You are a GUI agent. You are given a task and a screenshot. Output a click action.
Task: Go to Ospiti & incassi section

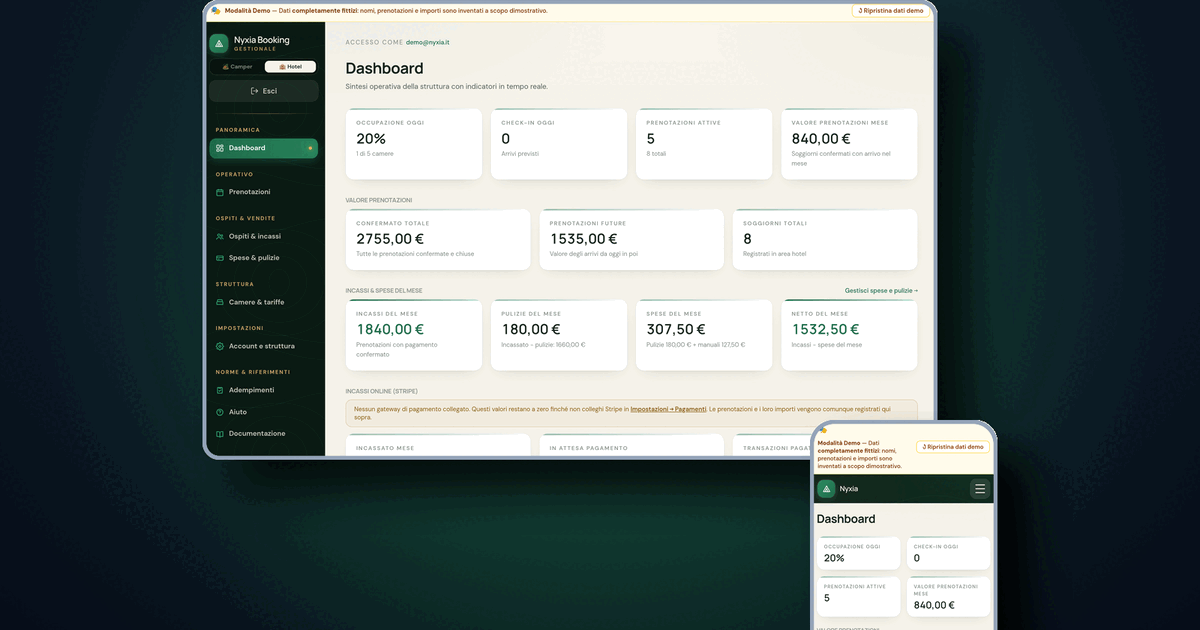point(264,236)
